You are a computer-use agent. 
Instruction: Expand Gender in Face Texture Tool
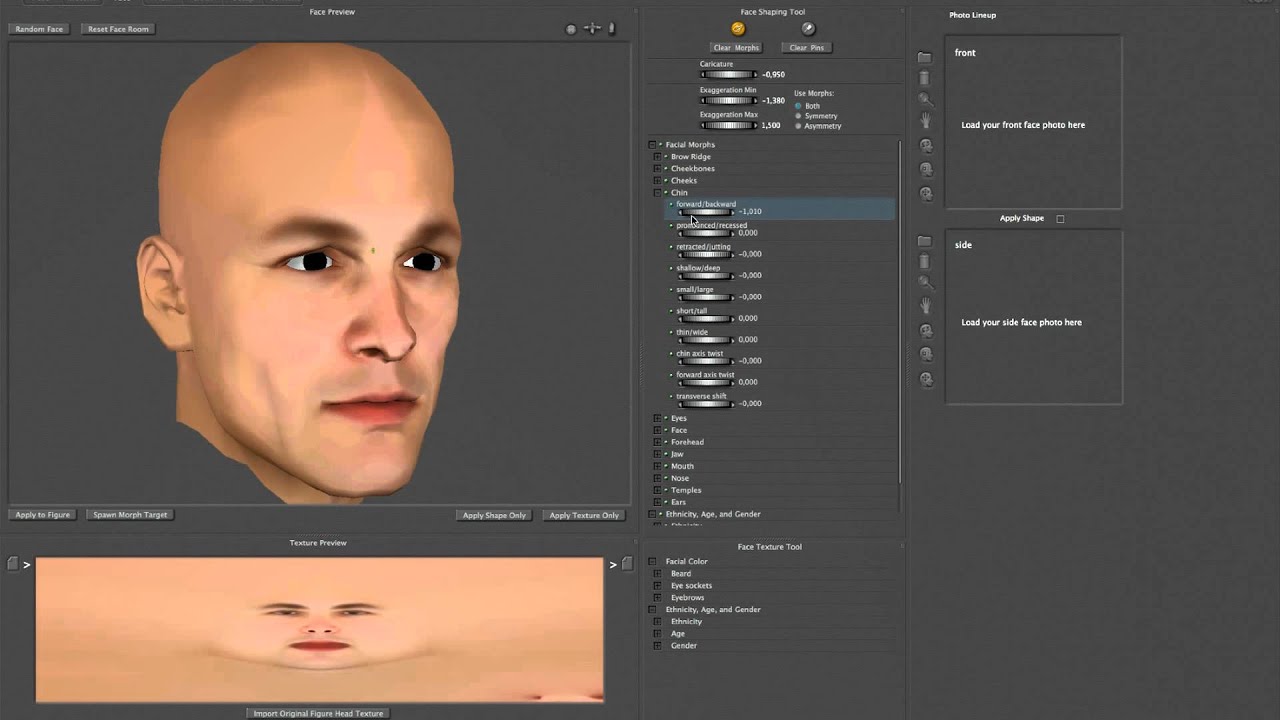(657, 646)
